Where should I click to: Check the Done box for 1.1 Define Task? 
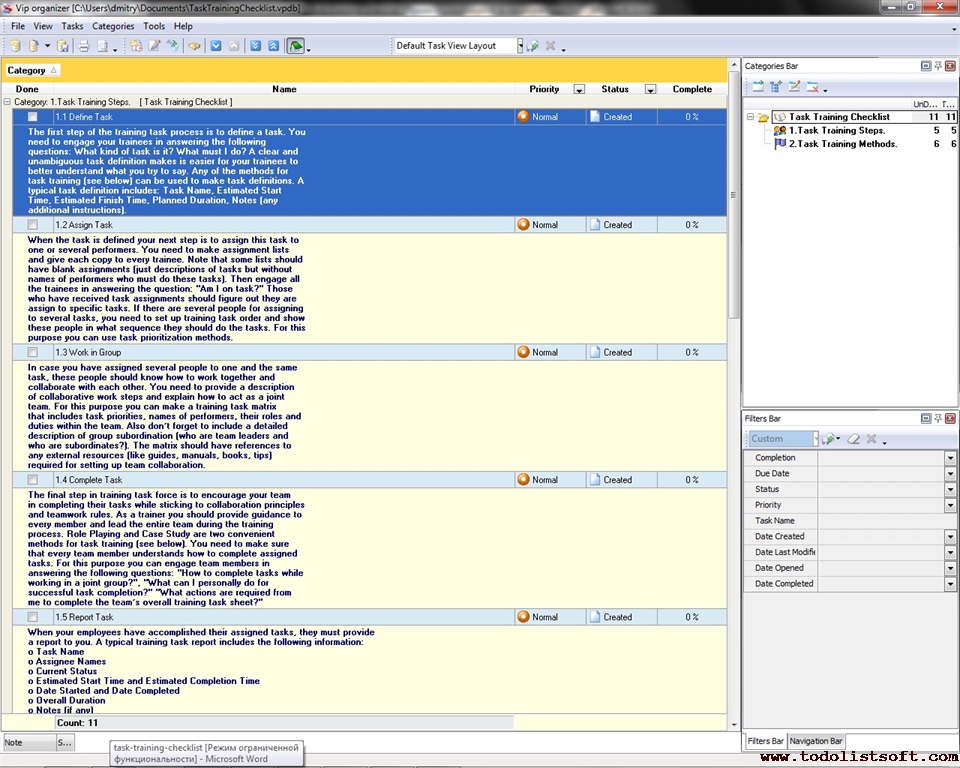click(x=33, y=117)
